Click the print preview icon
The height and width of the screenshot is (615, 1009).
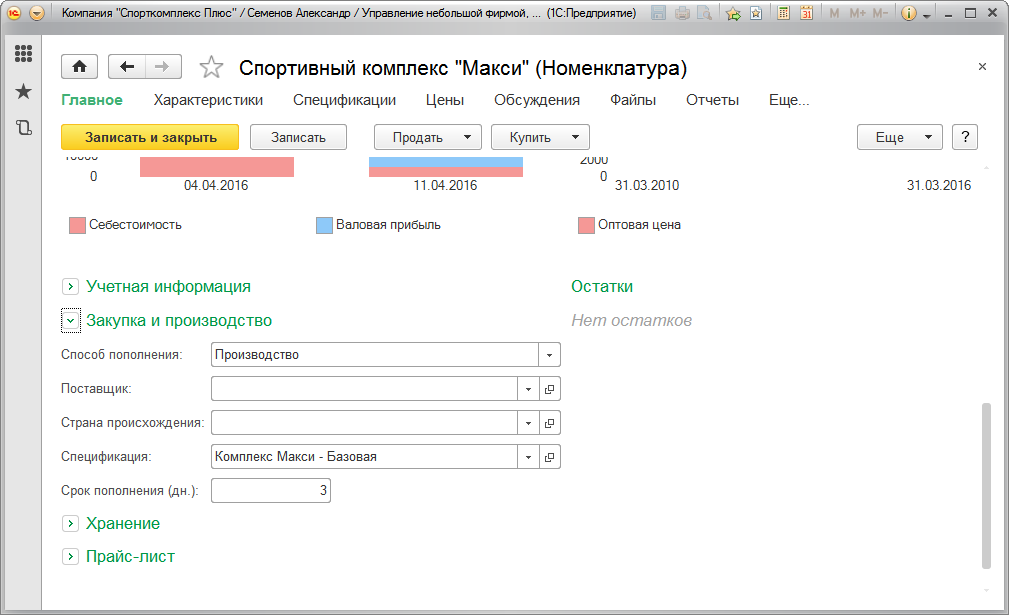tap(705, 13)
